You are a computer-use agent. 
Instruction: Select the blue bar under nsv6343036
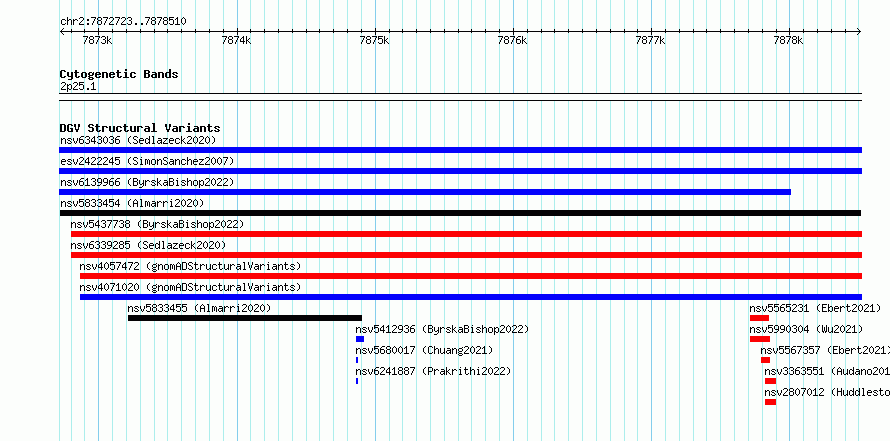coord(460,150)
